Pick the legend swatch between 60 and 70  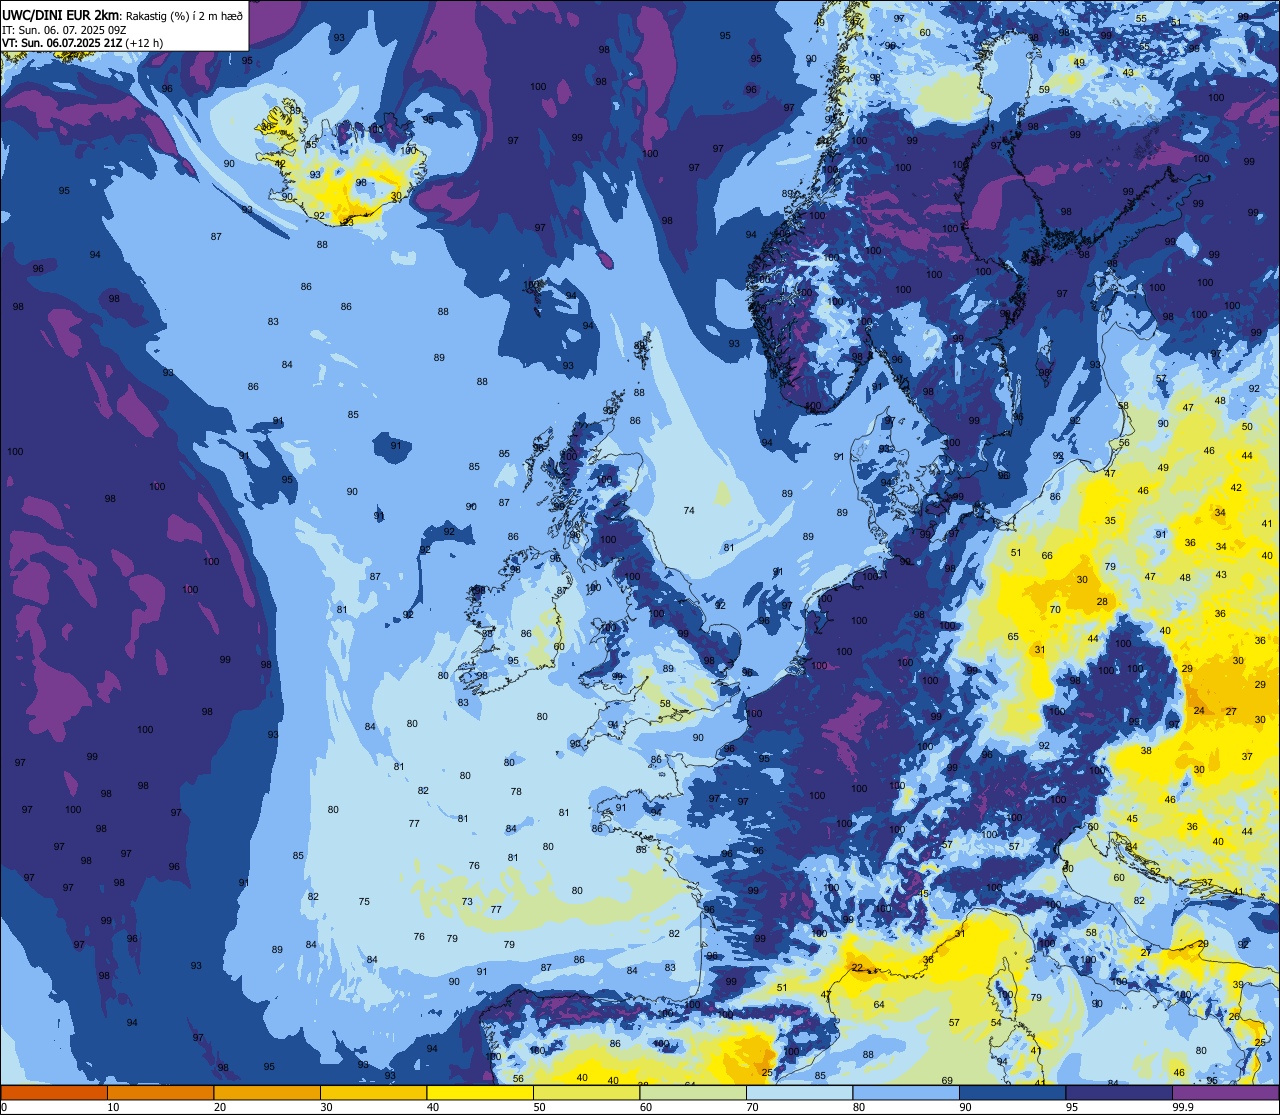(693, 1093)
